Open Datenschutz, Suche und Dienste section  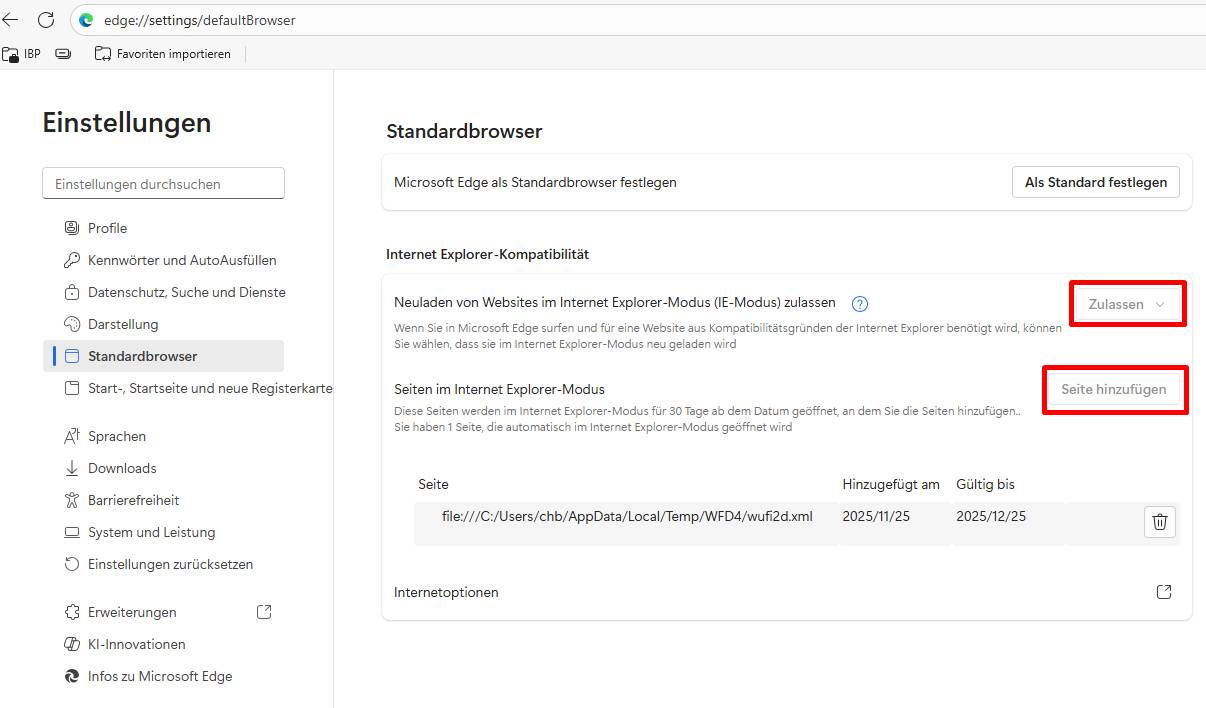point(186,292)
